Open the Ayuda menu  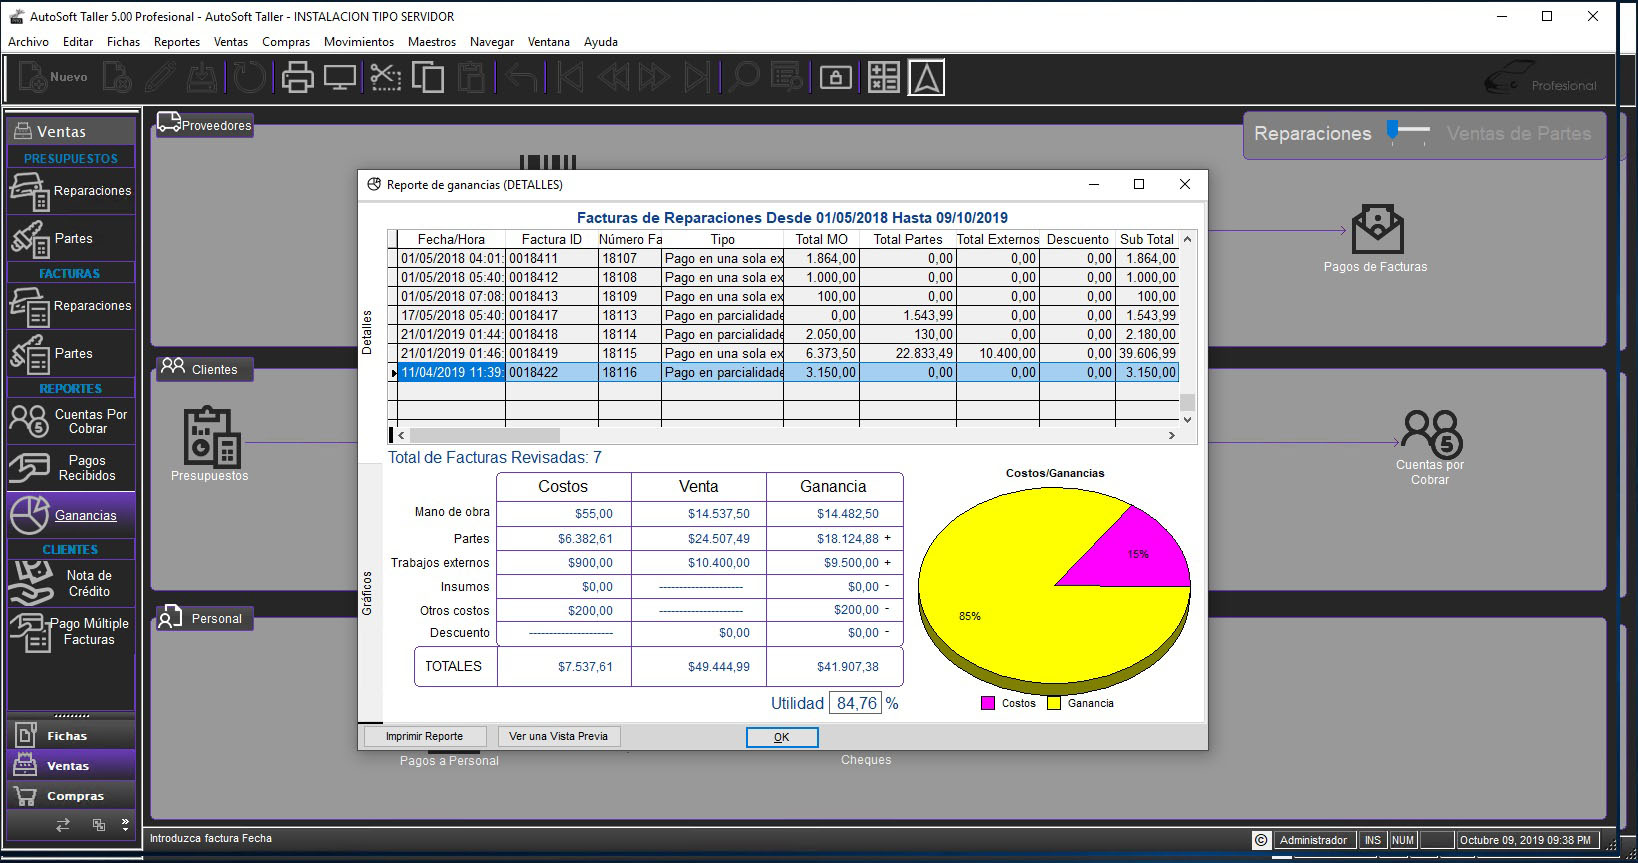coord(601,42)
